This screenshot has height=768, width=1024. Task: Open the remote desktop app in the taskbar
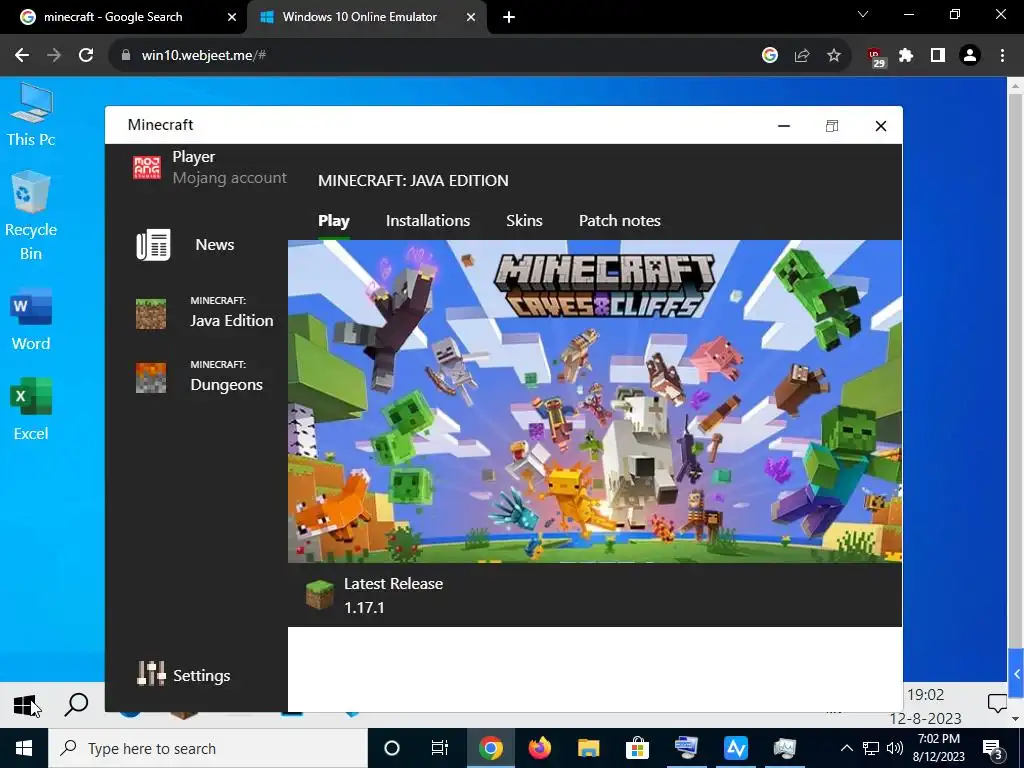686,748
